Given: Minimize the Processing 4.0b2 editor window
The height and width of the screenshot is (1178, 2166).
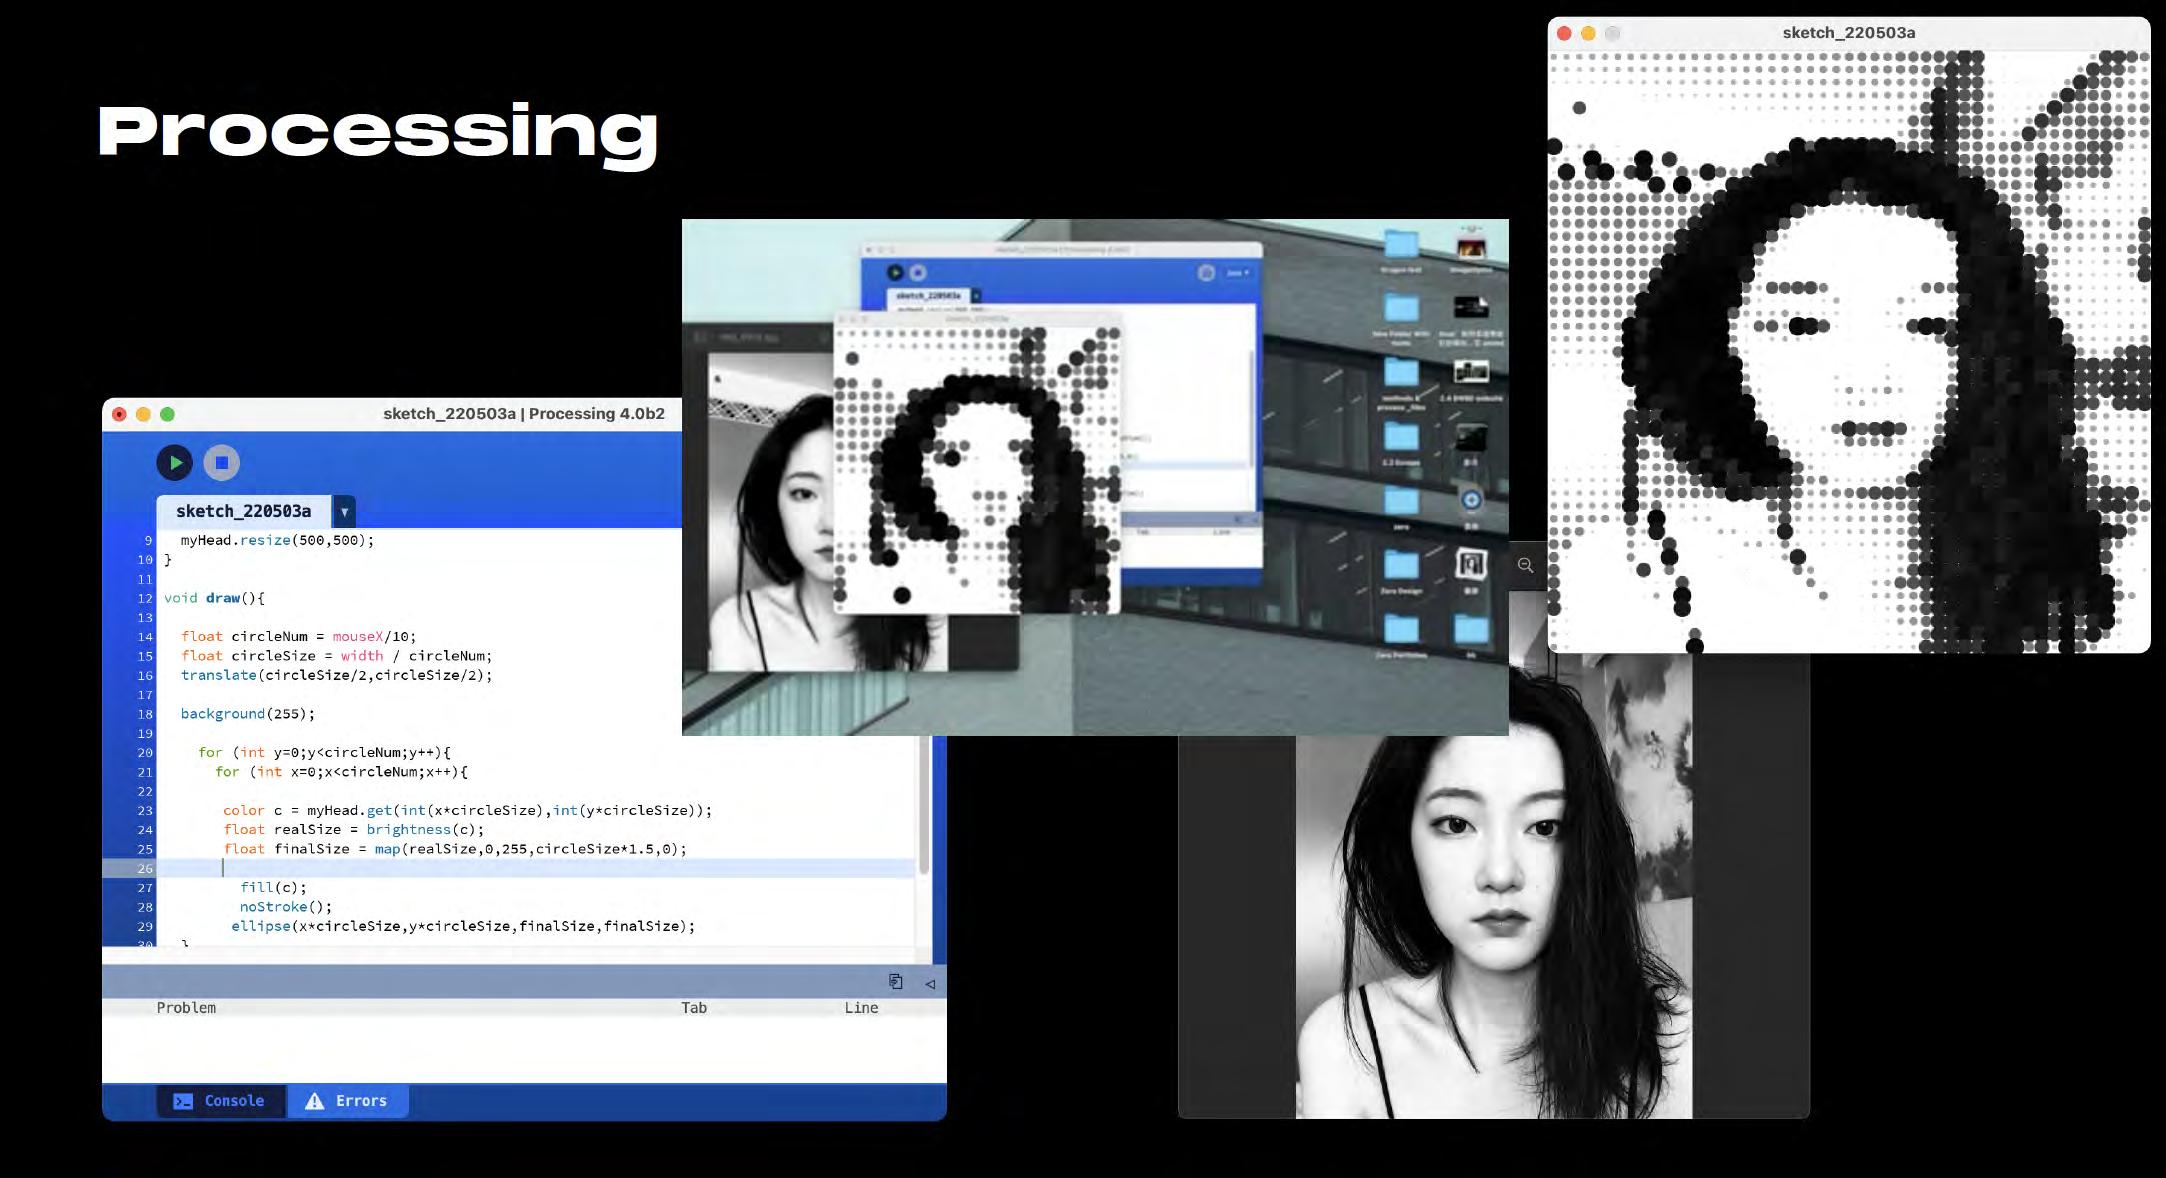Looking at the screenshot, I should coord(143,414).
